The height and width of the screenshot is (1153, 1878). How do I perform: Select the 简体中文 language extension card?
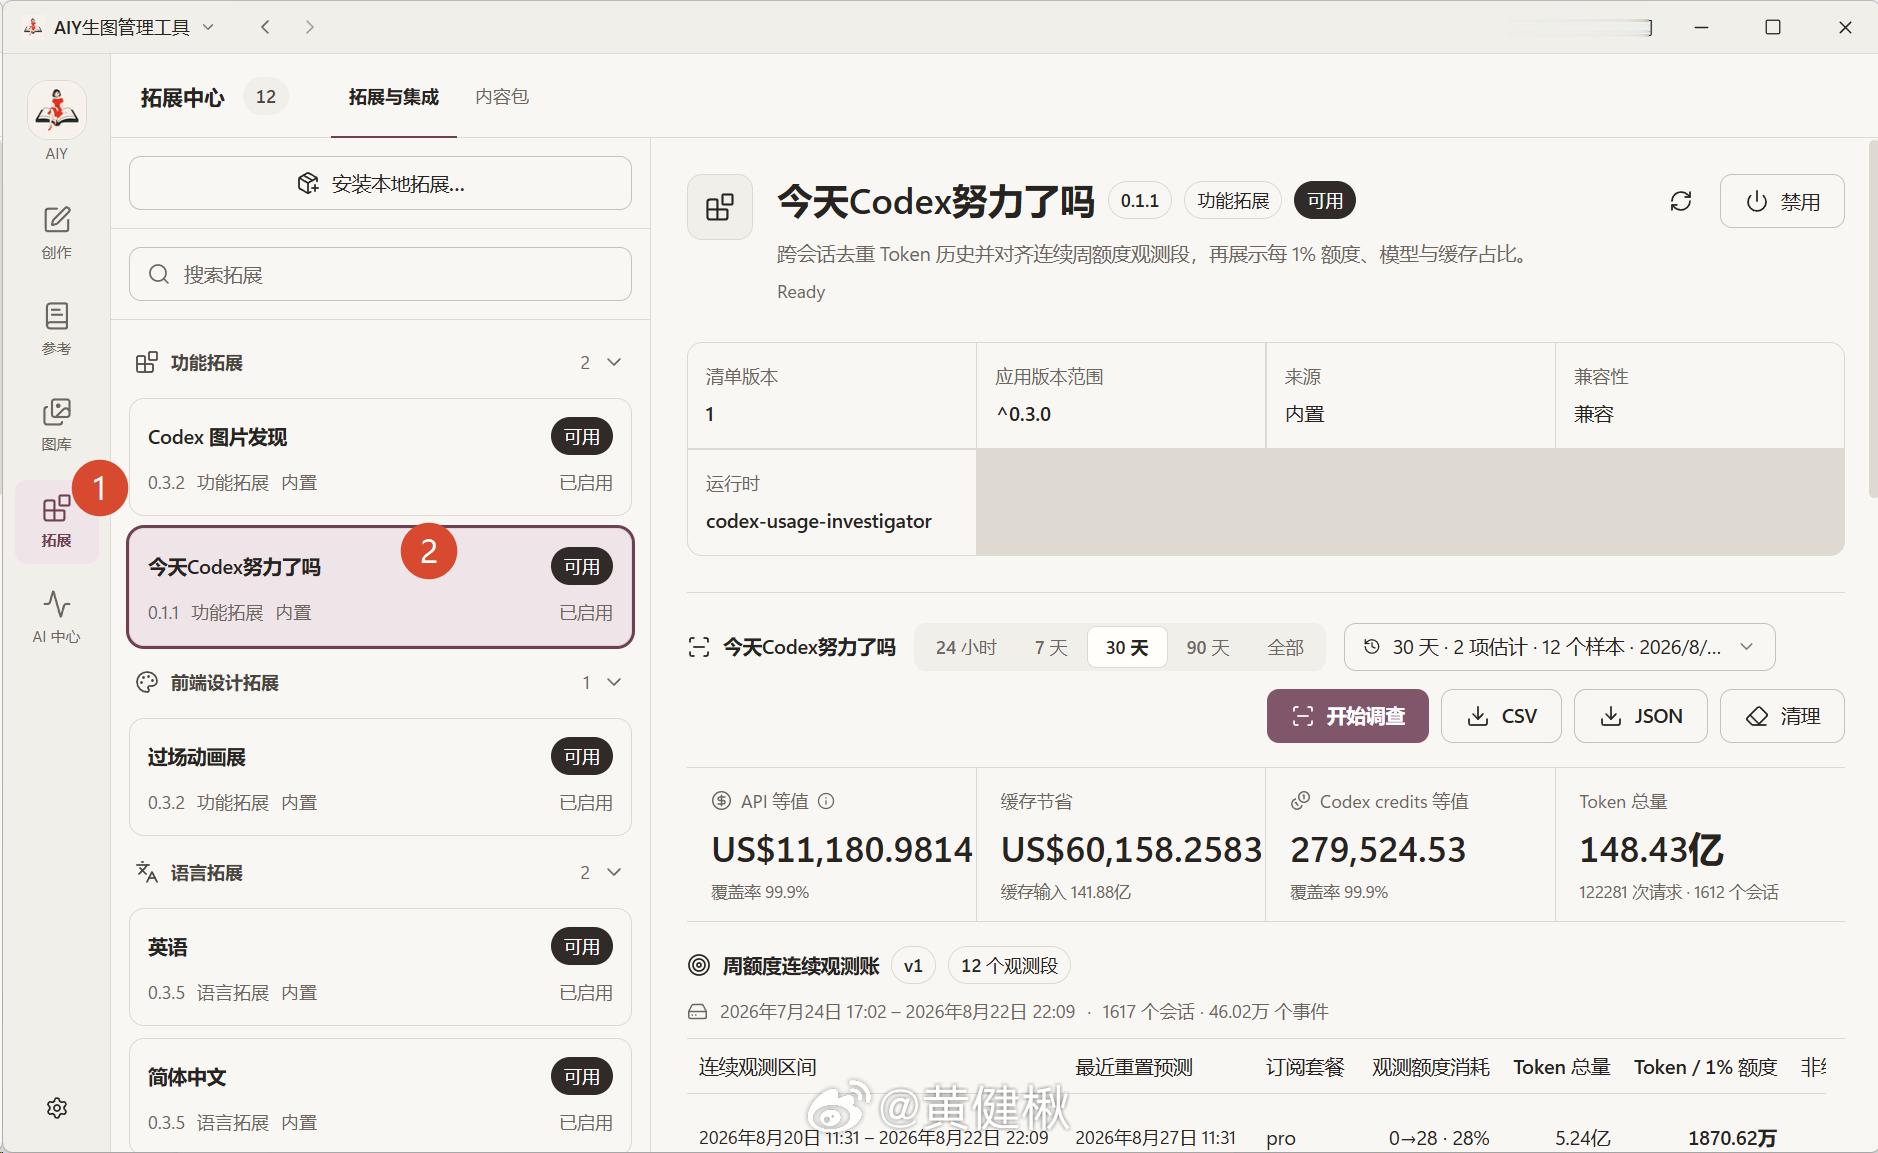380,1095
